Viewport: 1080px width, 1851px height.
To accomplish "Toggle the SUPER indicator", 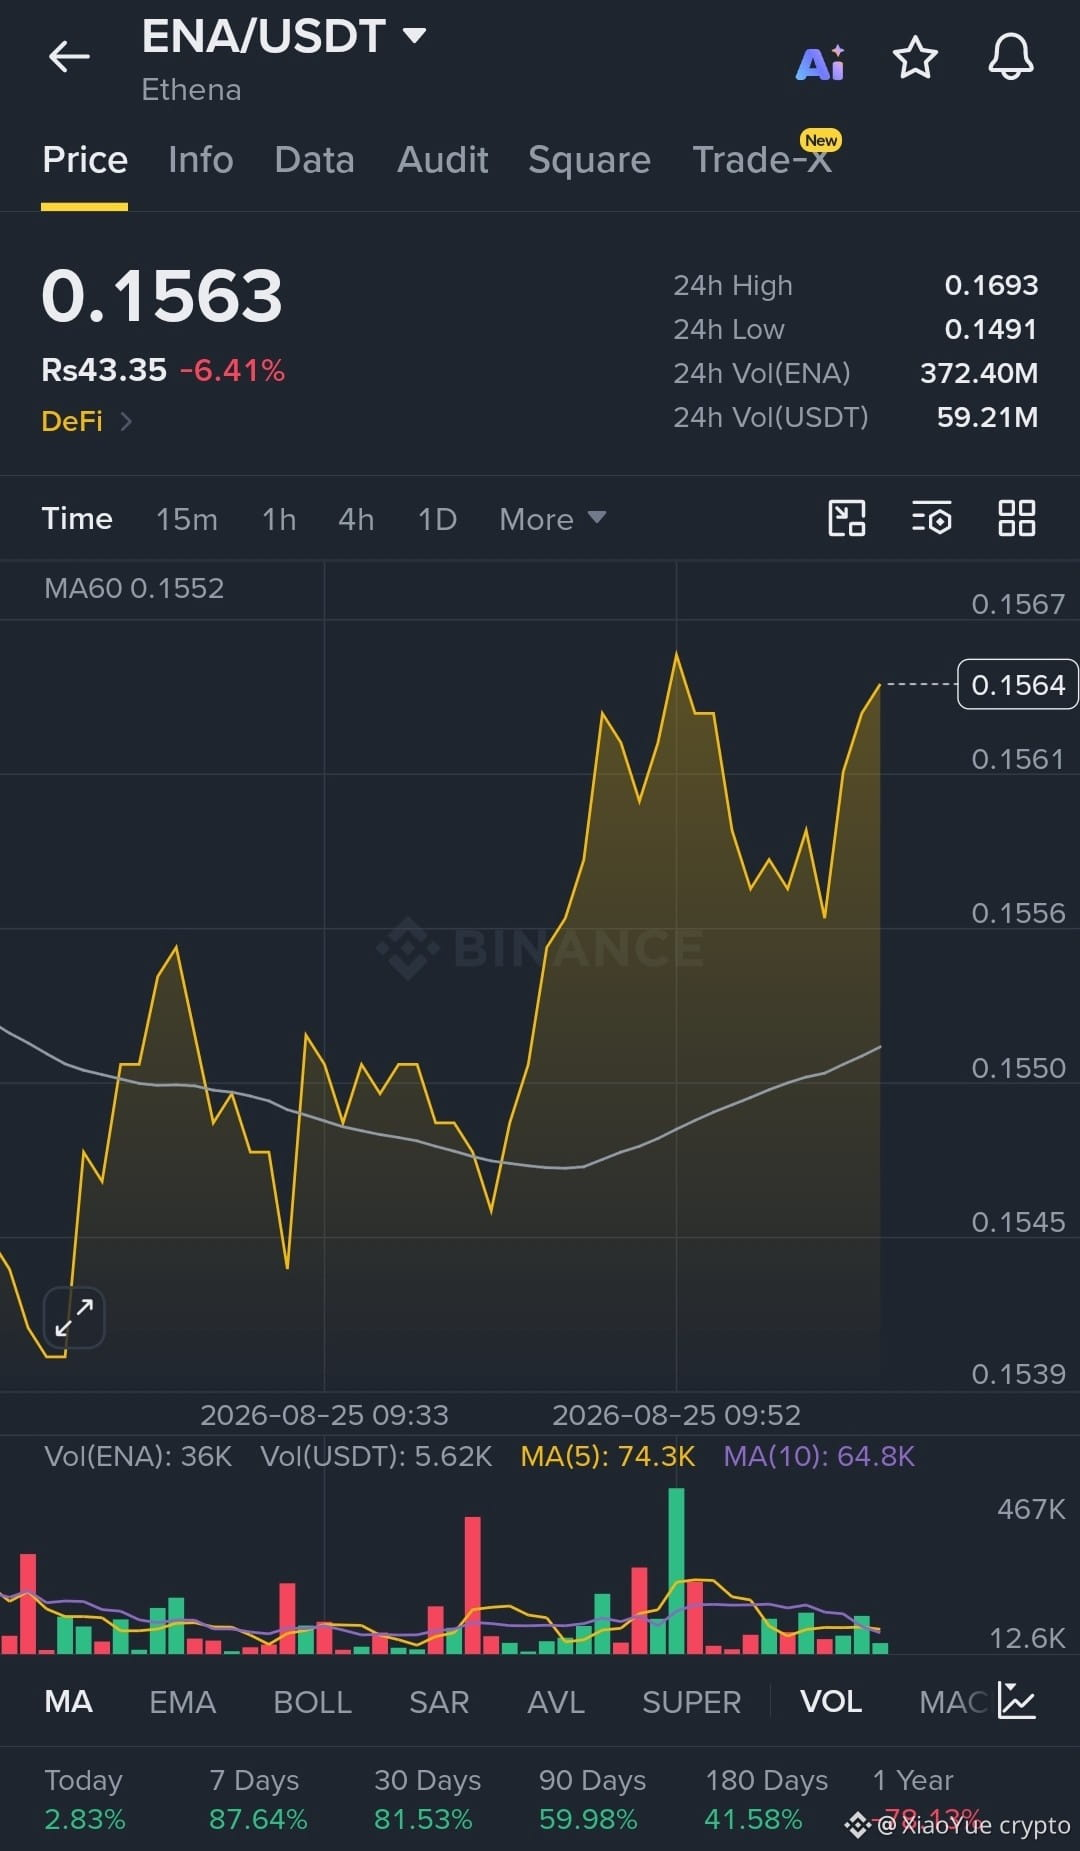I will 692,1701.
